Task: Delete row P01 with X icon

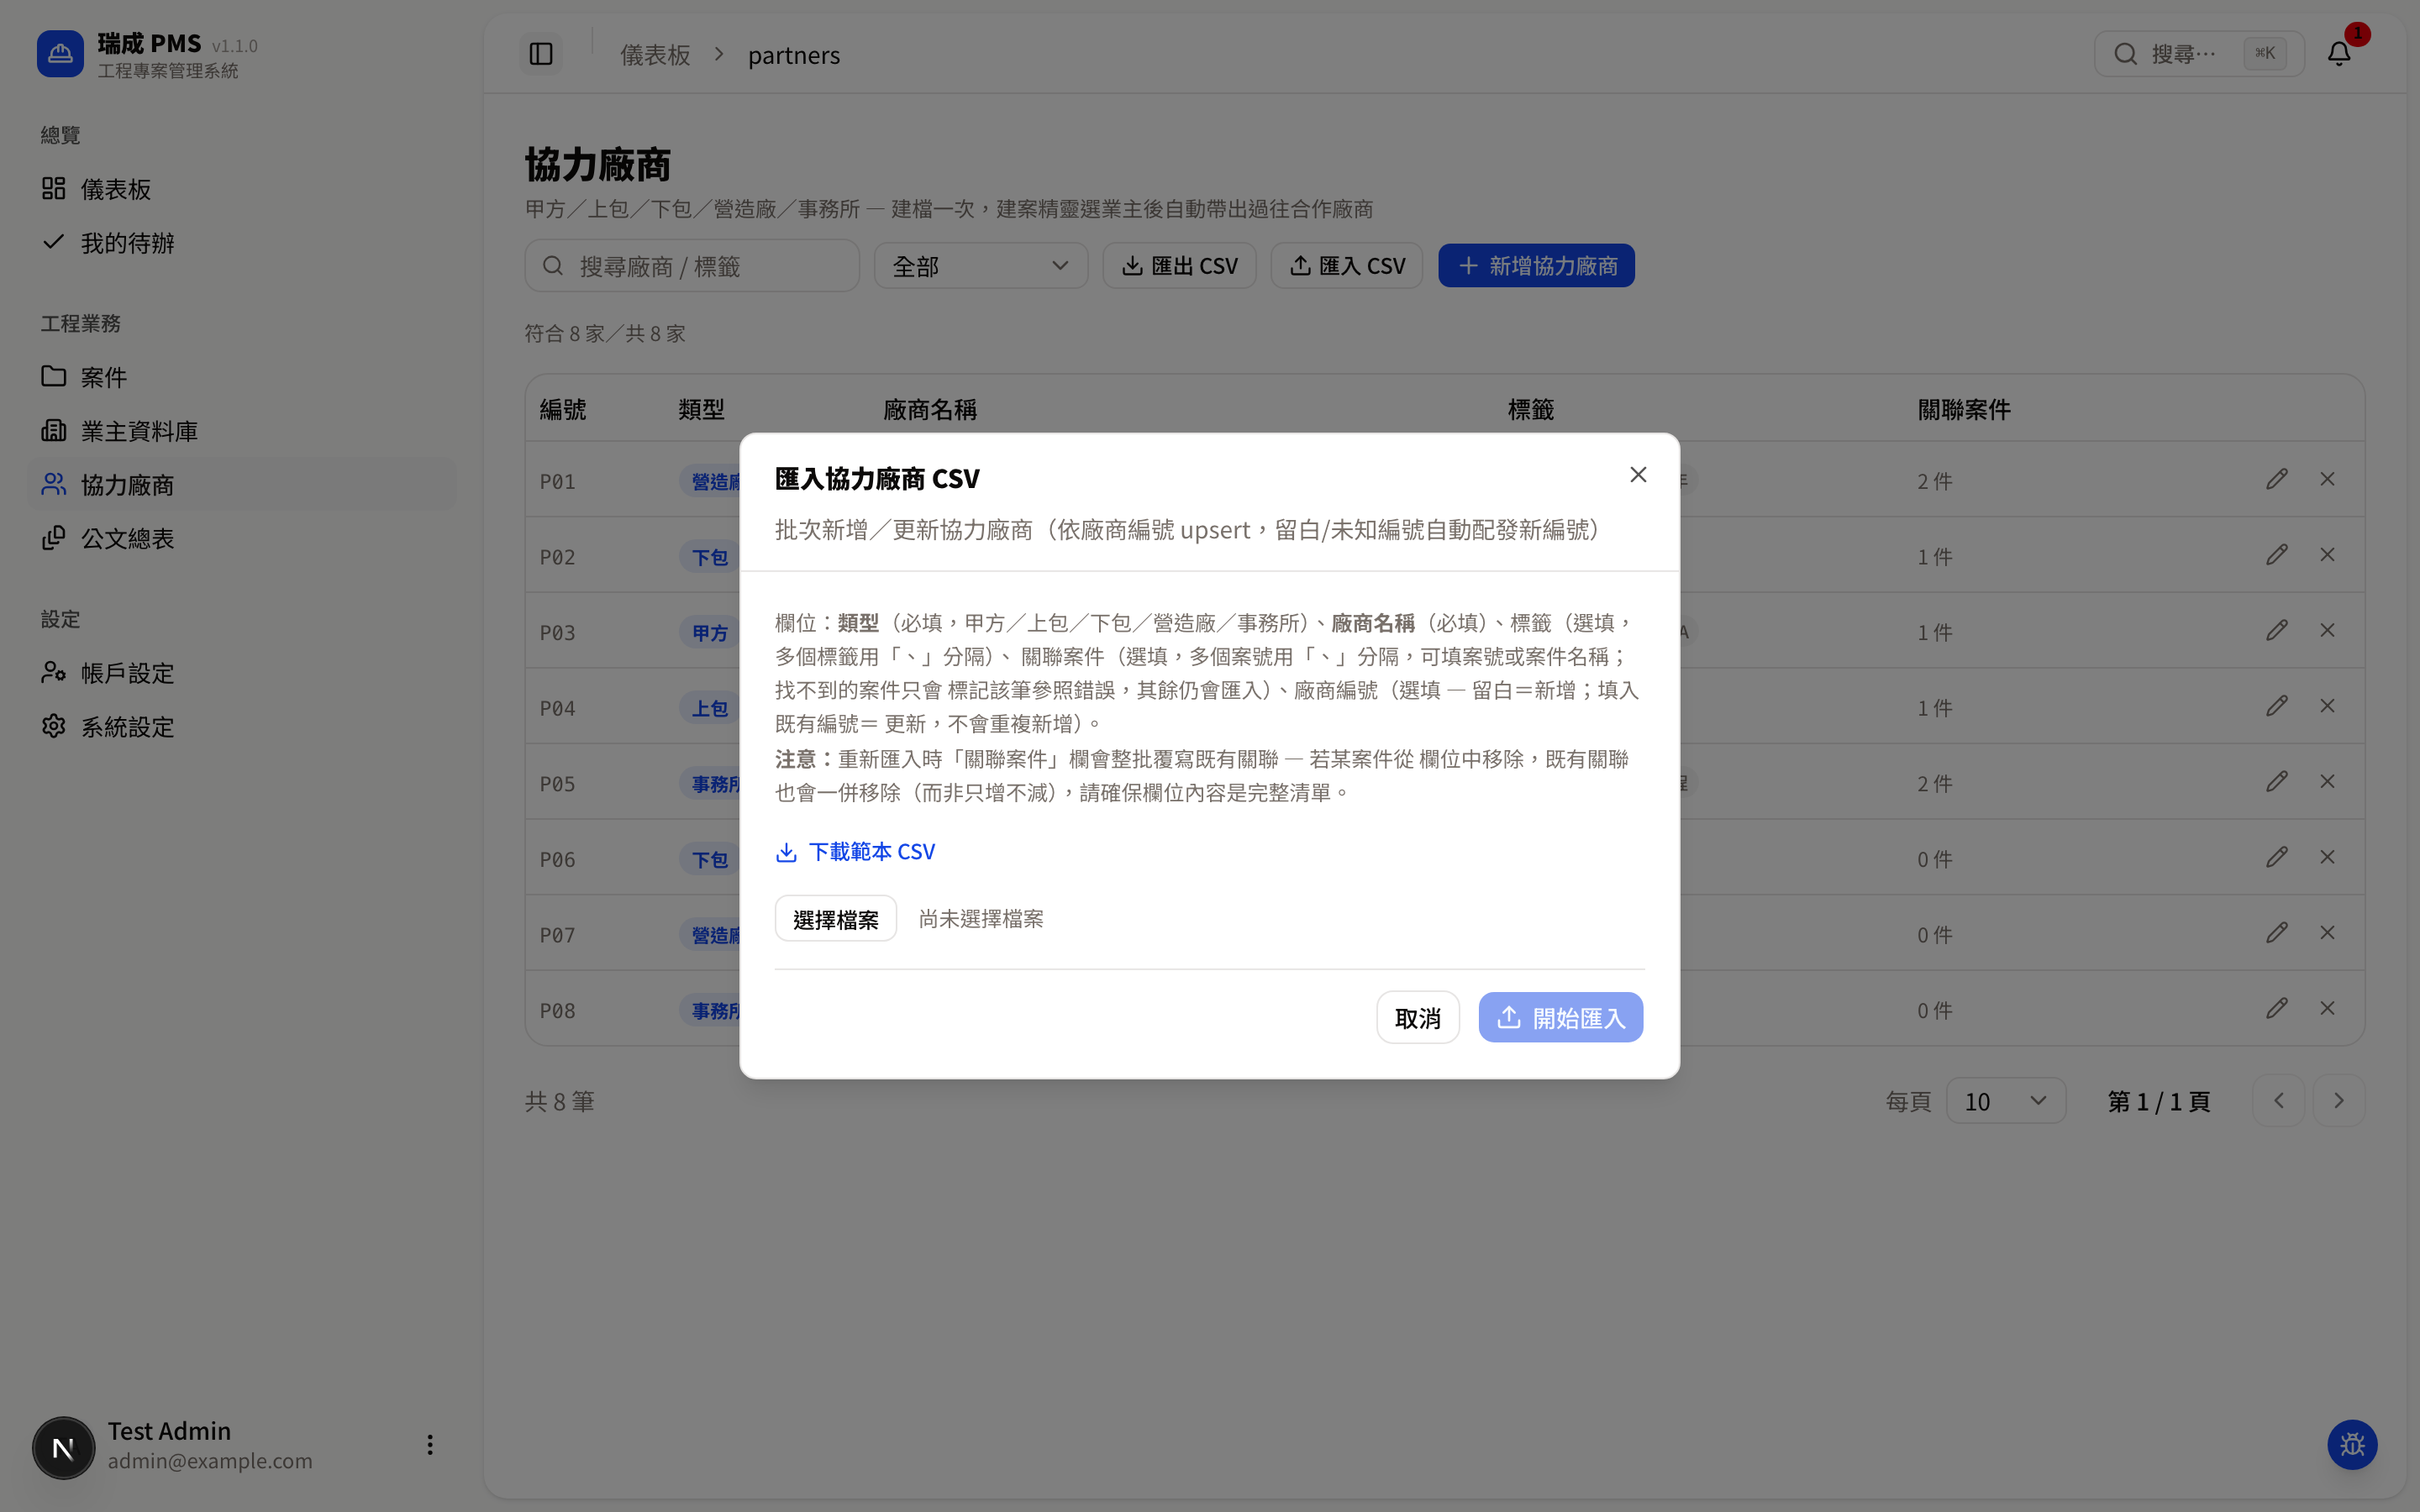Action: pos(2328,480)
